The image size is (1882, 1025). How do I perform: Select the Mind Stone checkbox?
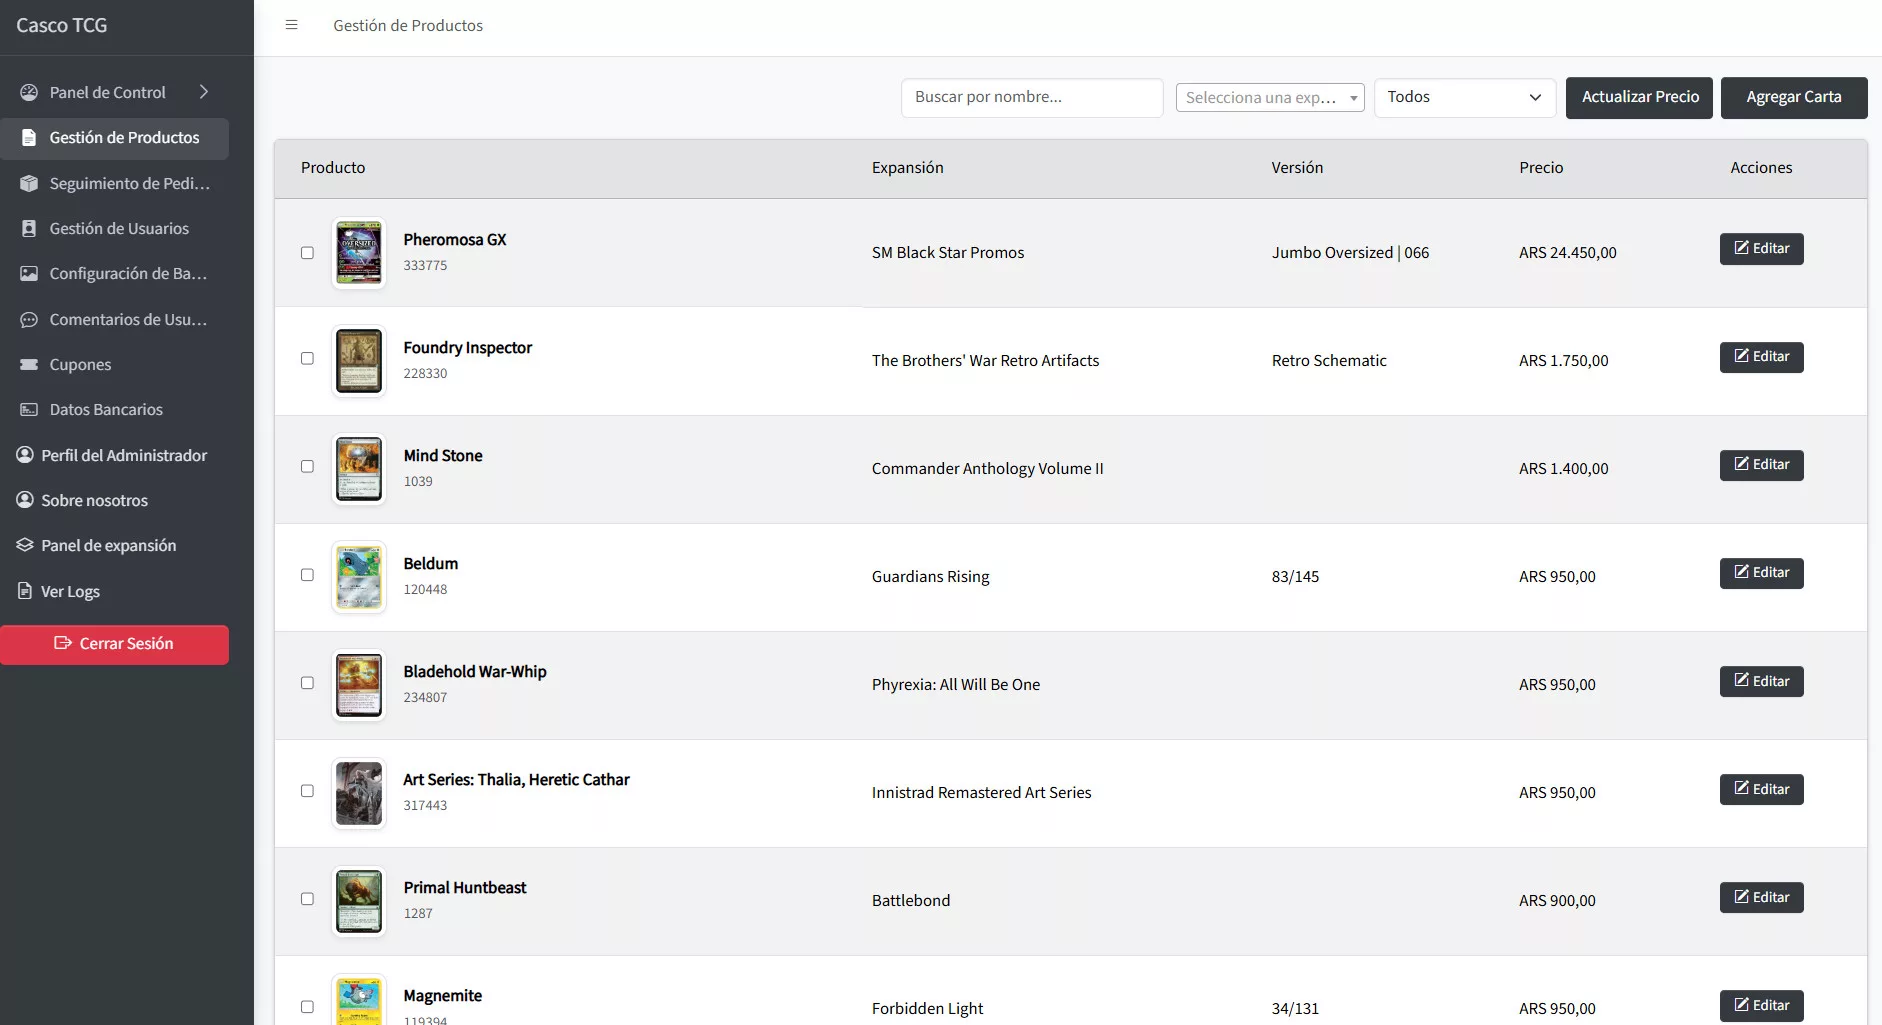coord(307,466)
